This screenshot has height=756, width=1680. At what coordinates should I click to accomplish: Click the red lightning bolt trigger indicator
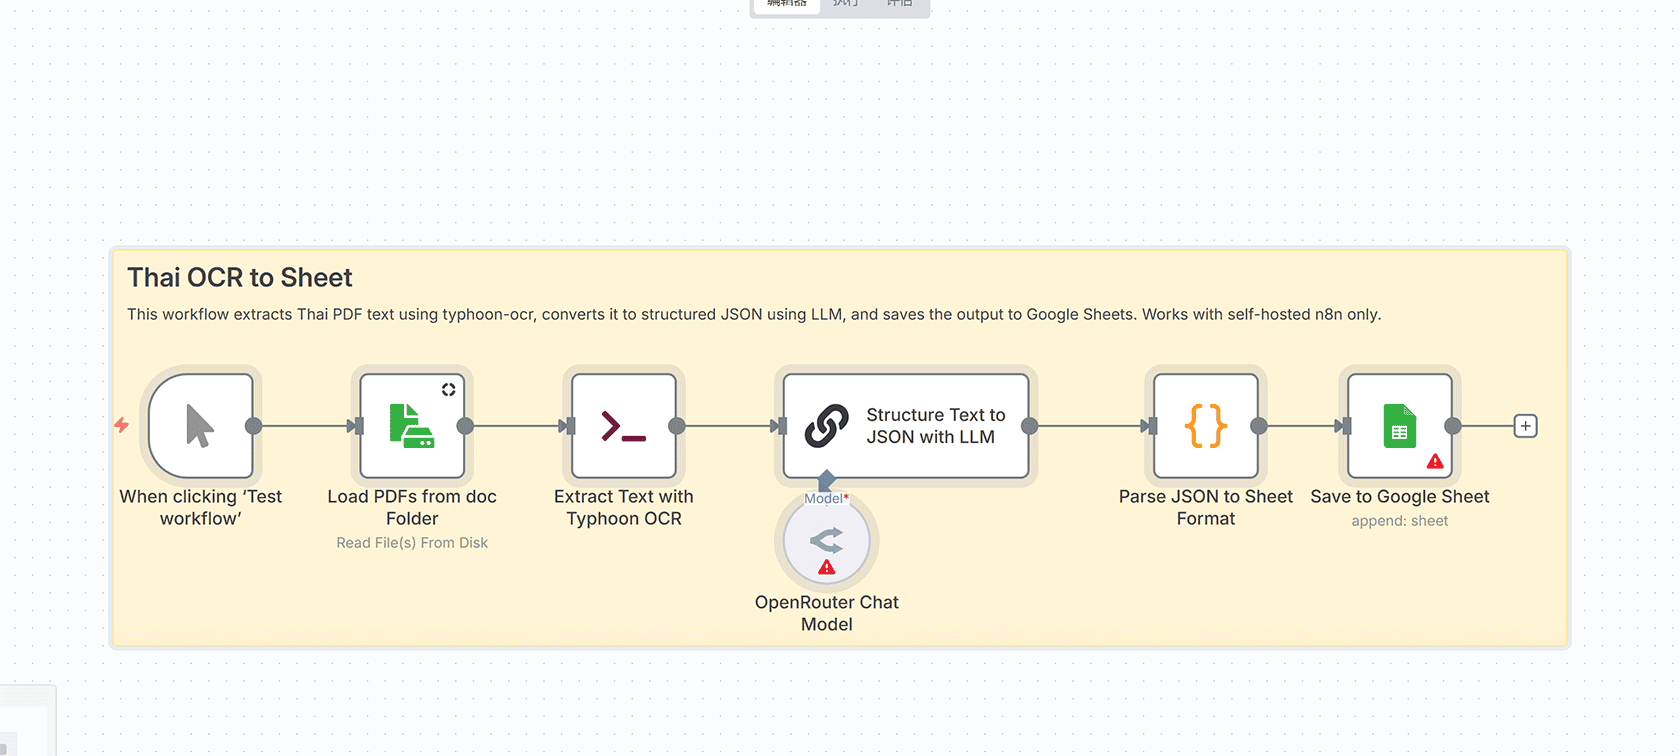121,425
